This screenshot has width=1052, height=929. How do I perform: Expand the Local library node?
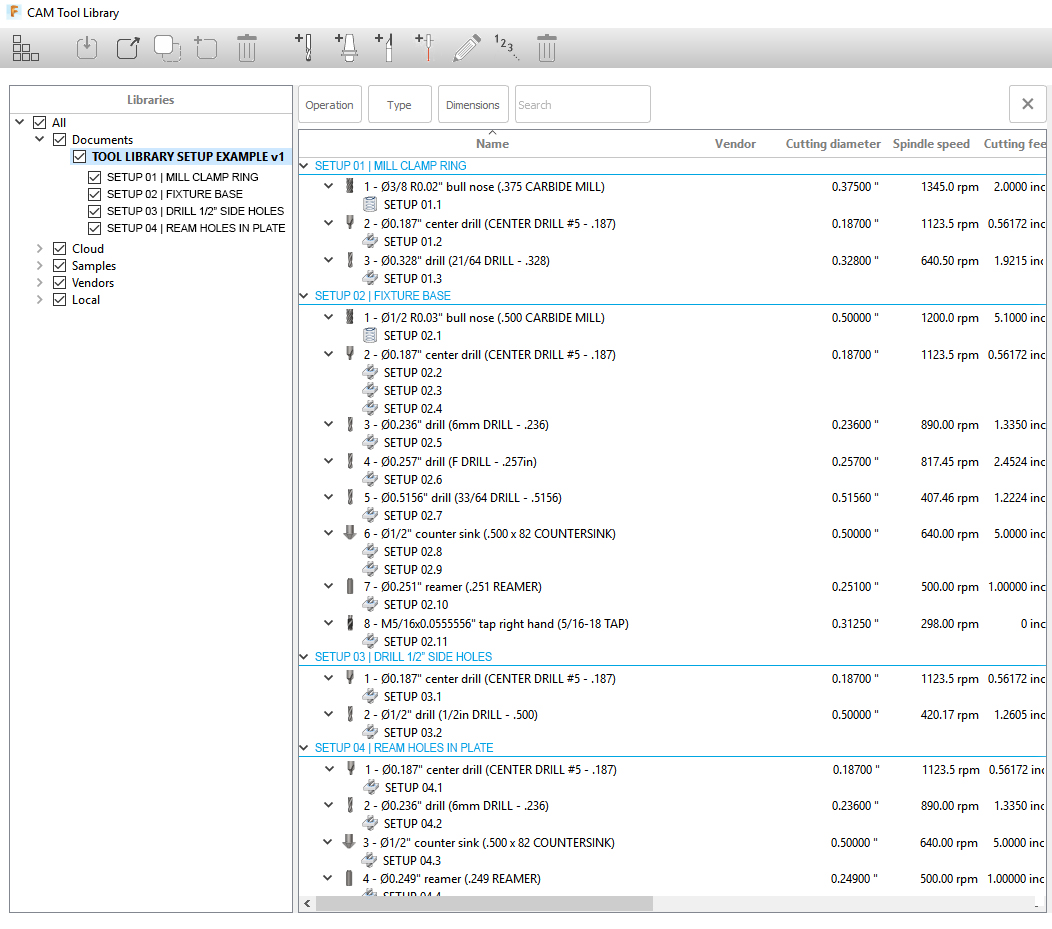40,299
